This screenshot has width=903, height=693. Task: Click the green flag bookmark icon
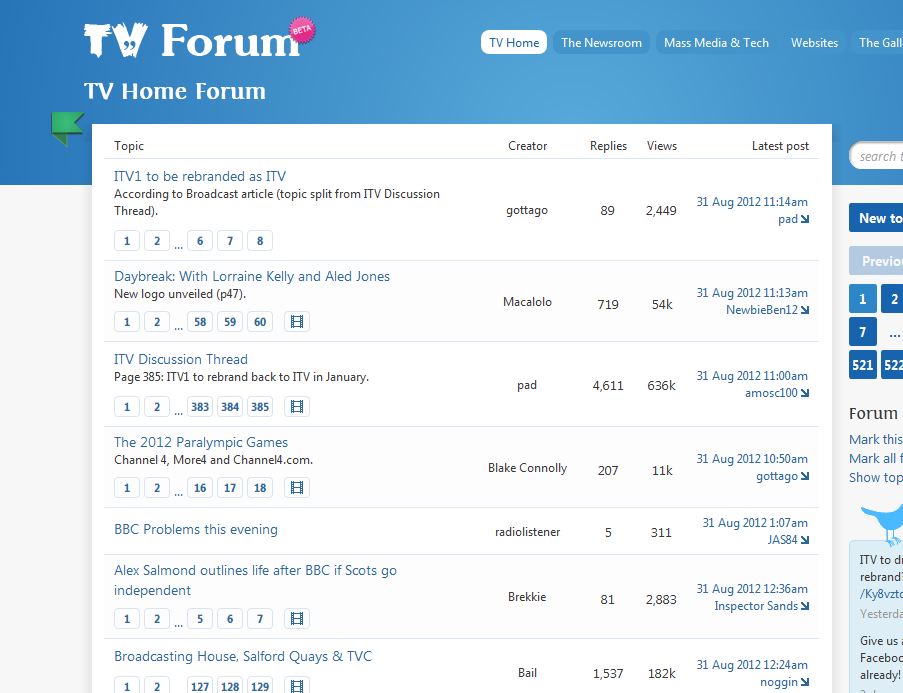point(67,128)
